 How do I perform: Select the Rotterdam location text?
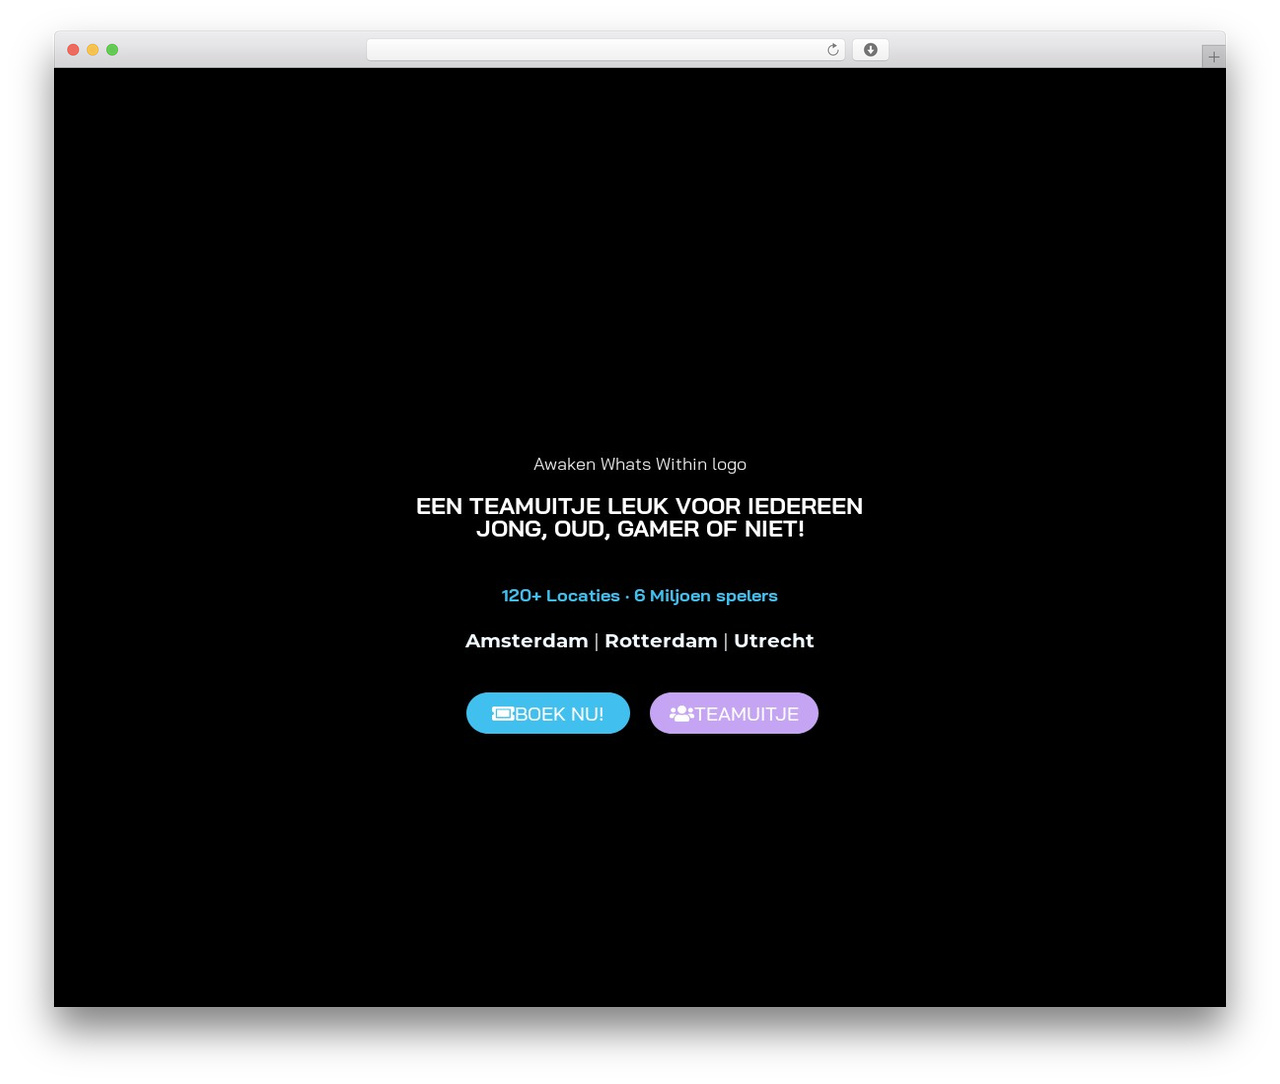661,641
